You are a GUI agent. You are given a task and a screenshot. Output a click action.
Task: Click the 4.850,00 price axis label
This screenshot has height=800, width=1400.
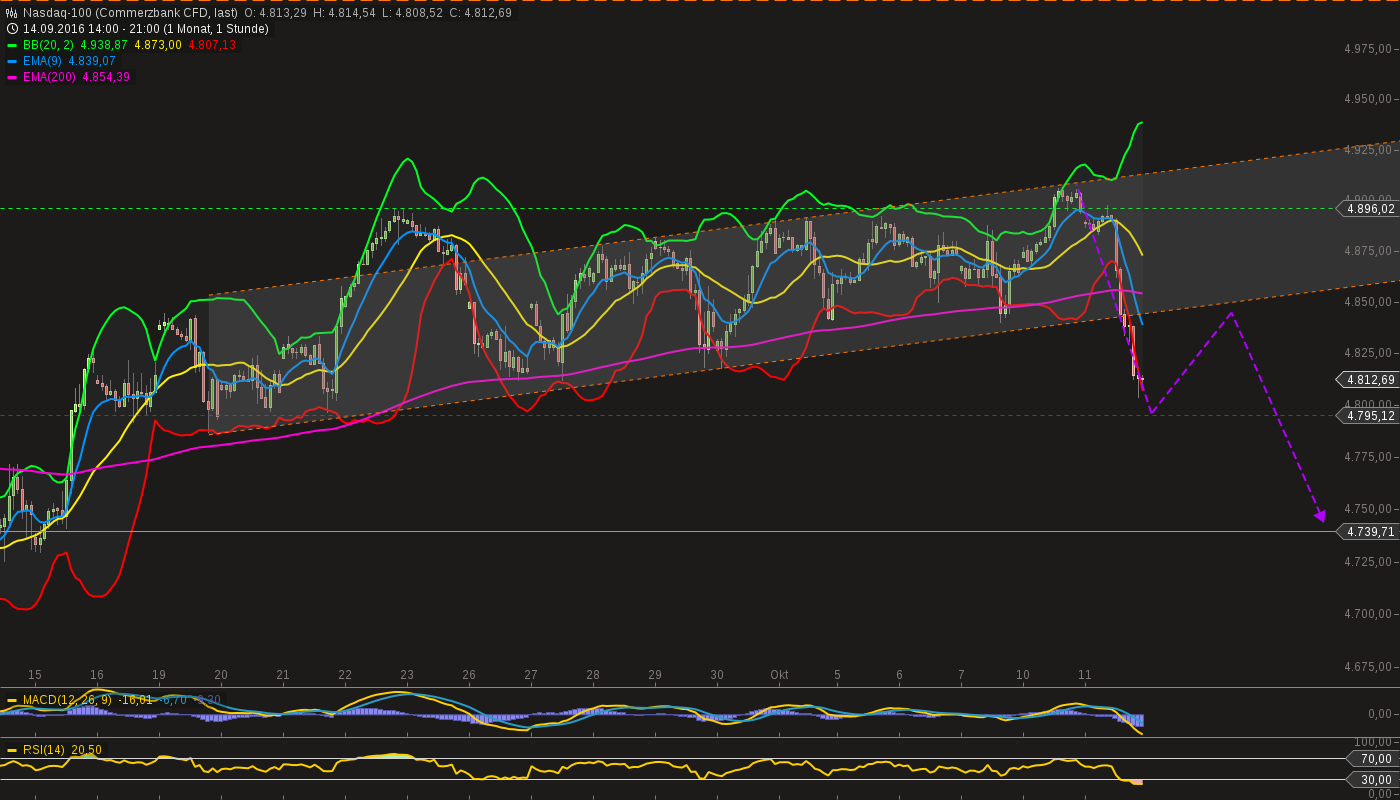(x=1368, y=302)
